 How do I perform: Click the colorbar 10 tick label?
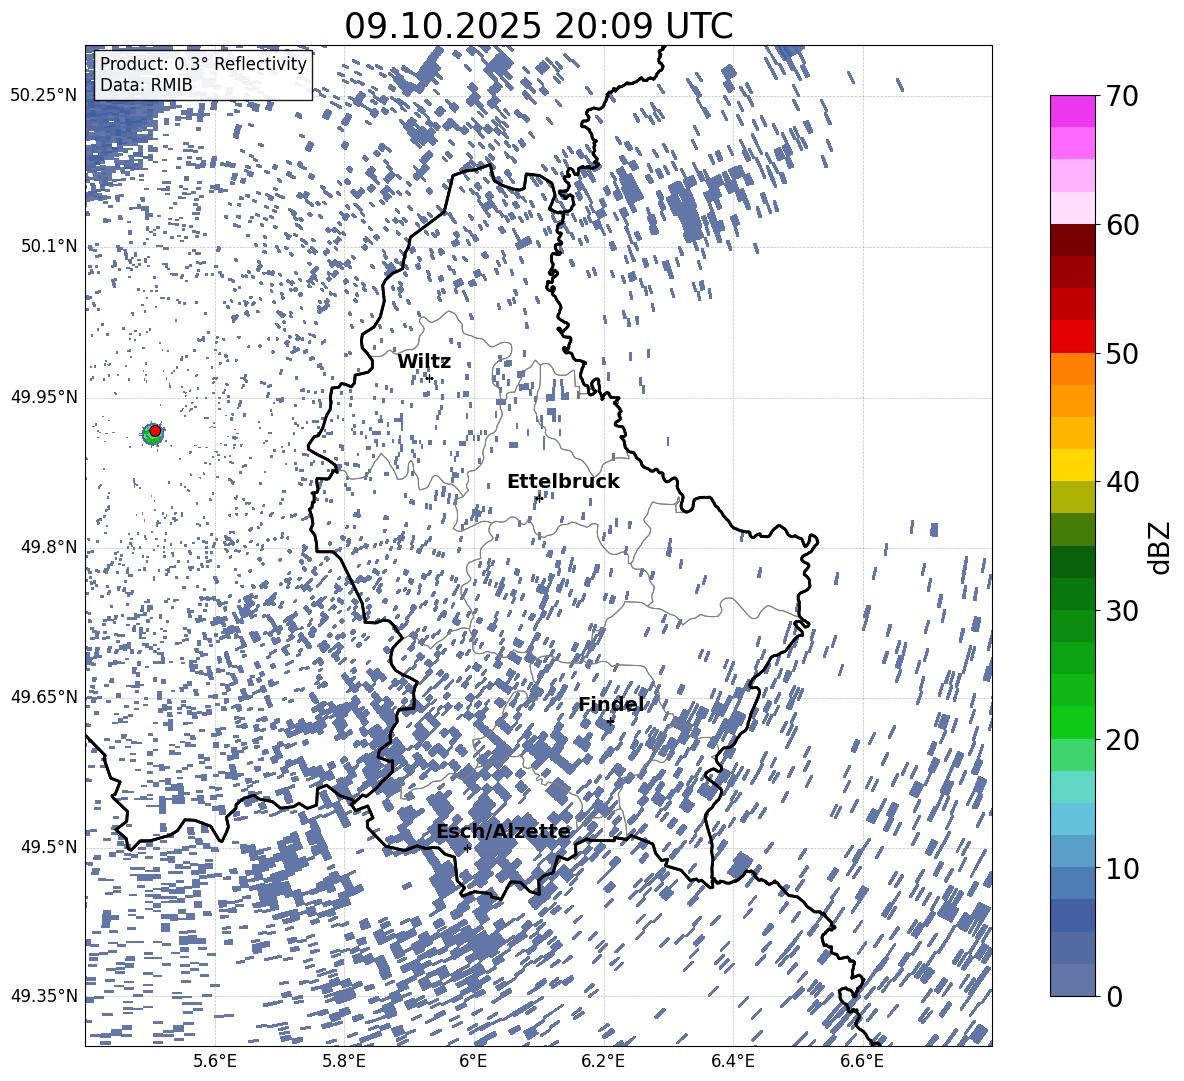tap(1123, 868)
